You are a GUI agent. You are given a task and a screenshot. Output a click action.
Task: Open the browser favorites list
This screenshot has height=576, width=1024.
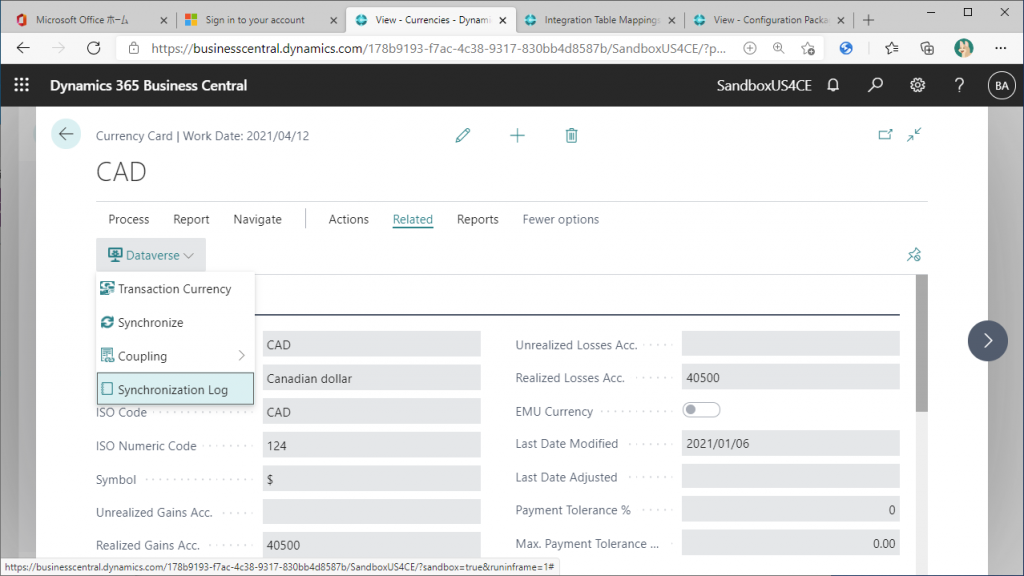click(891, 48)
